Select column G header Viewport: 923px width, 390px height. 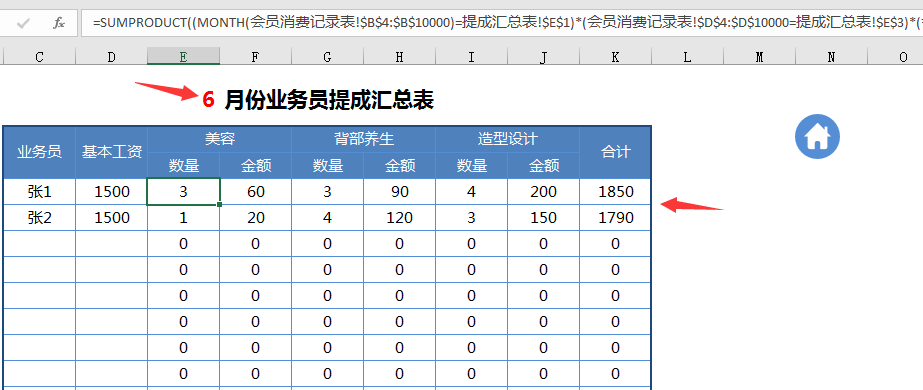point(327,56)
